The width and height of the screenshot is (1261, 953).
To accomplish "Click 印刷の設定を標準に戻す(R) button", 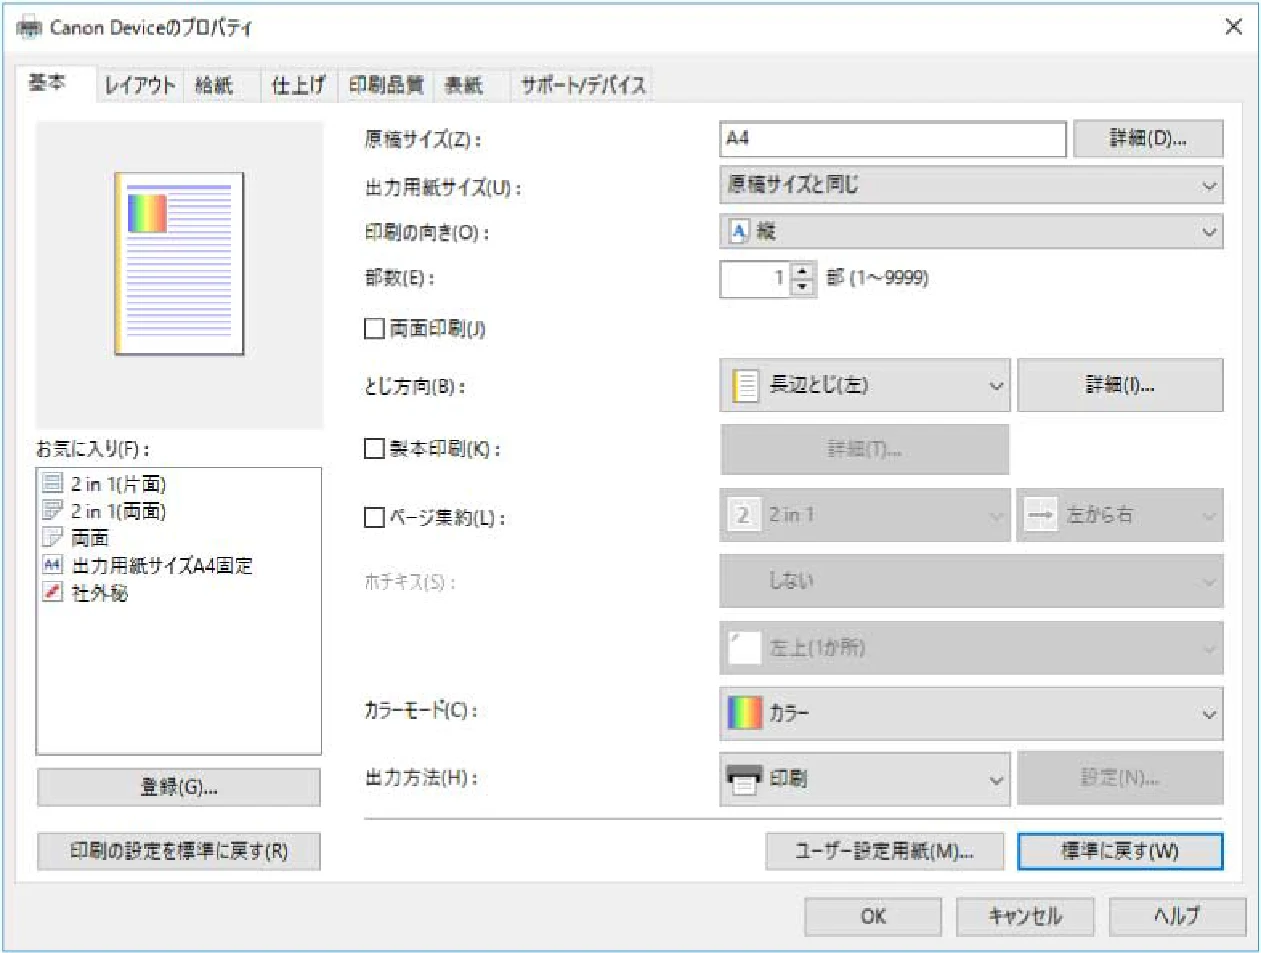I will pos(179,851).
